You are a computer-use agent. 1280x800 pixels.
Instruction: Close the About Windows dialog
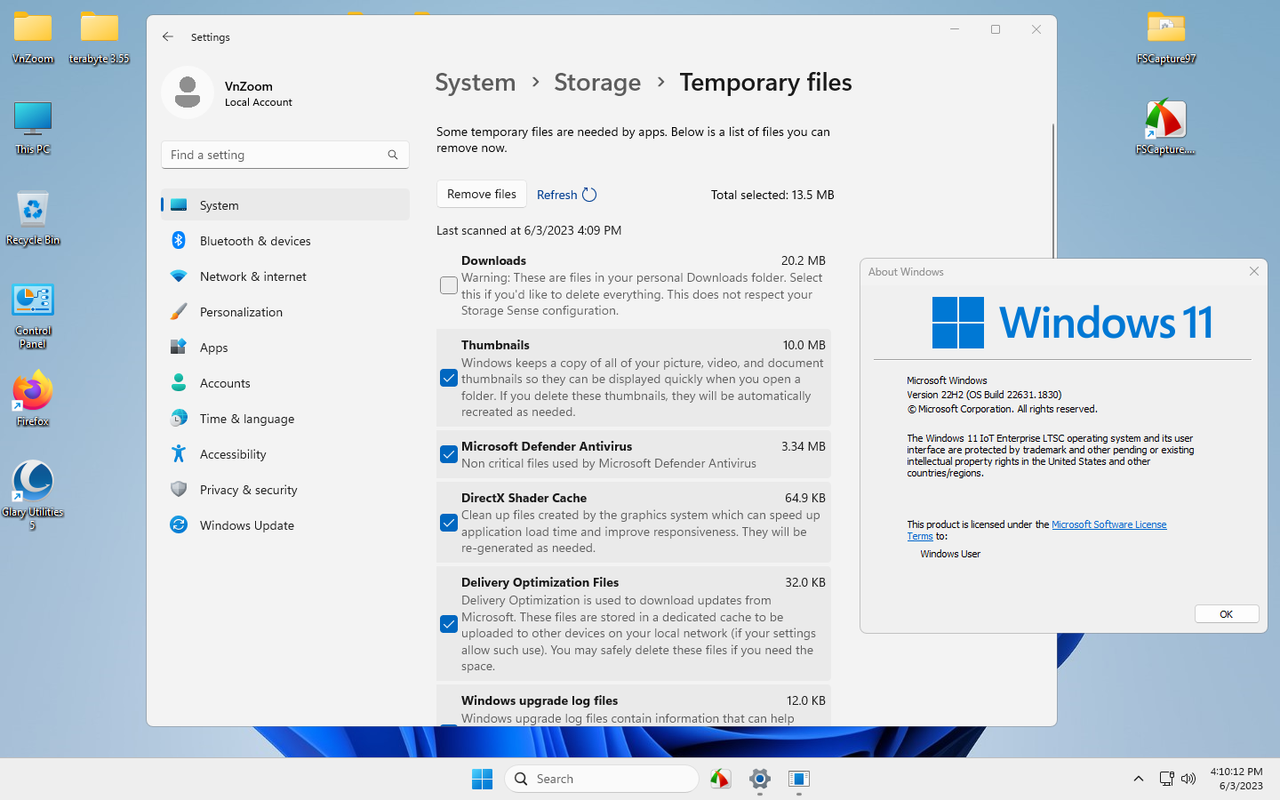(1254, 271)
